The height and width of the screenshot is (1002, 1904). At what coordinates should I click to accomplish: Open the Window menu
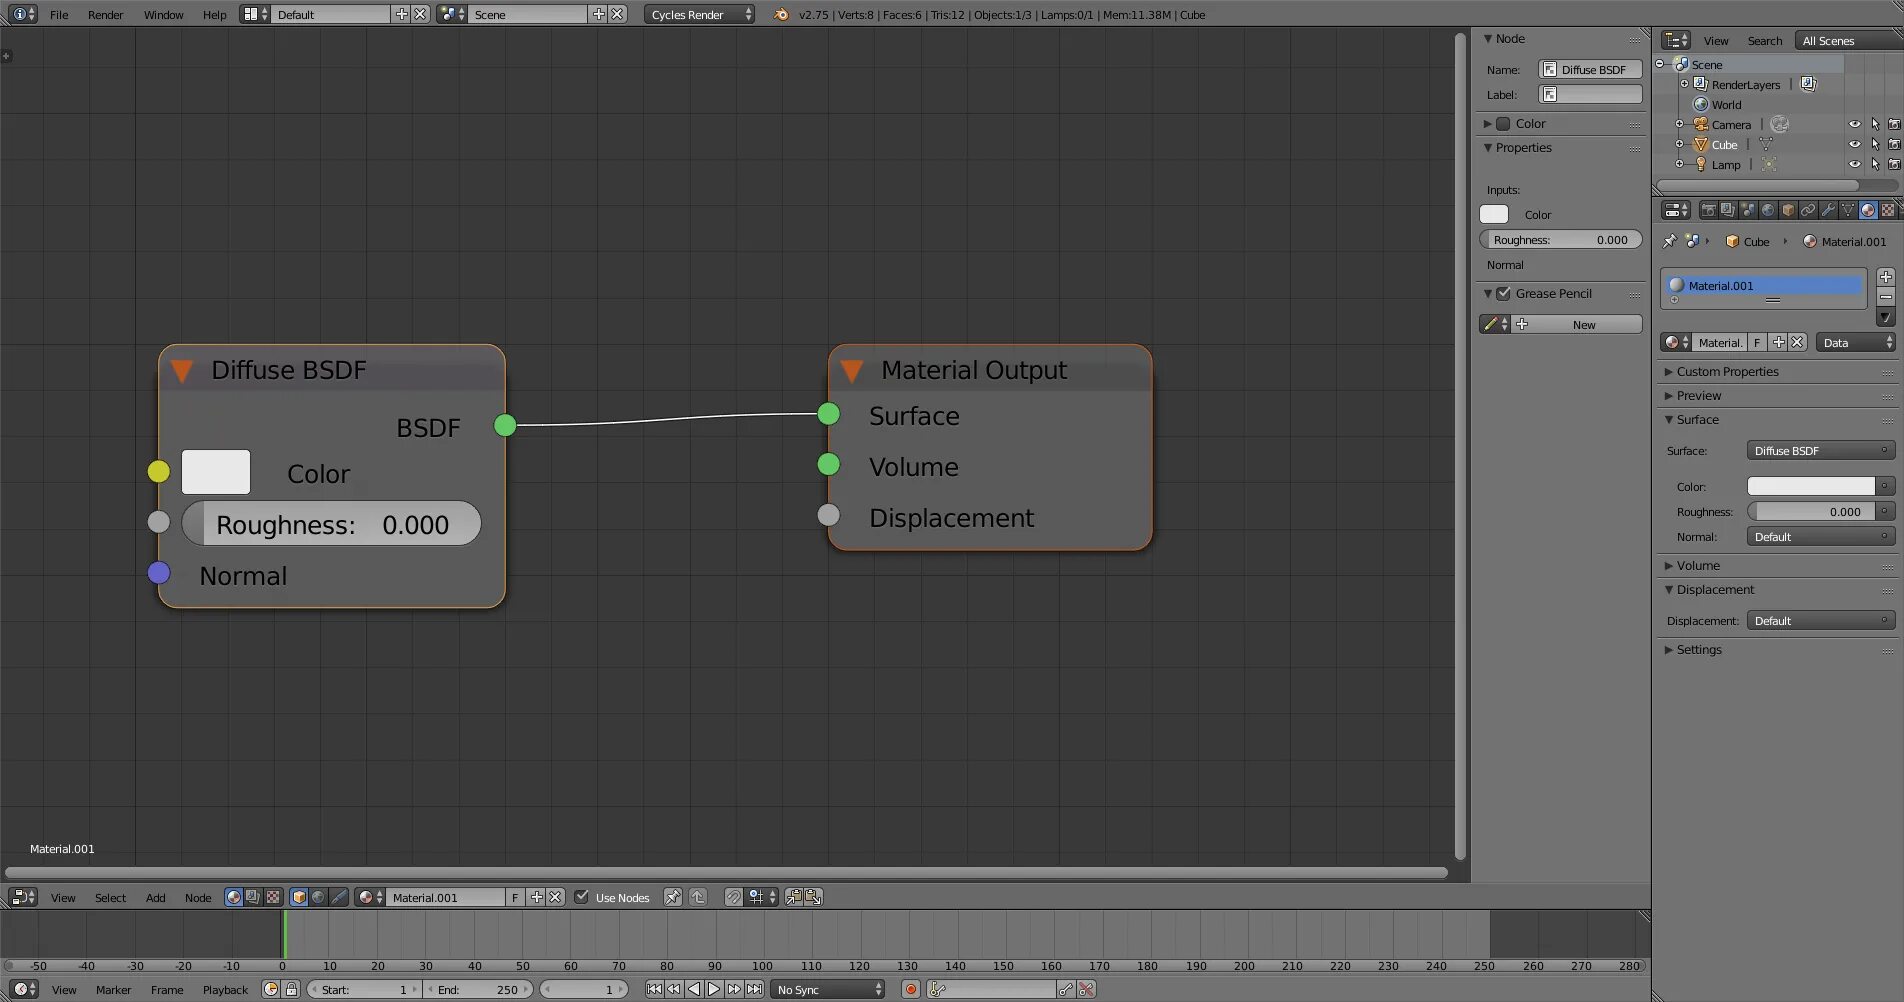click(x=163, y=14)
